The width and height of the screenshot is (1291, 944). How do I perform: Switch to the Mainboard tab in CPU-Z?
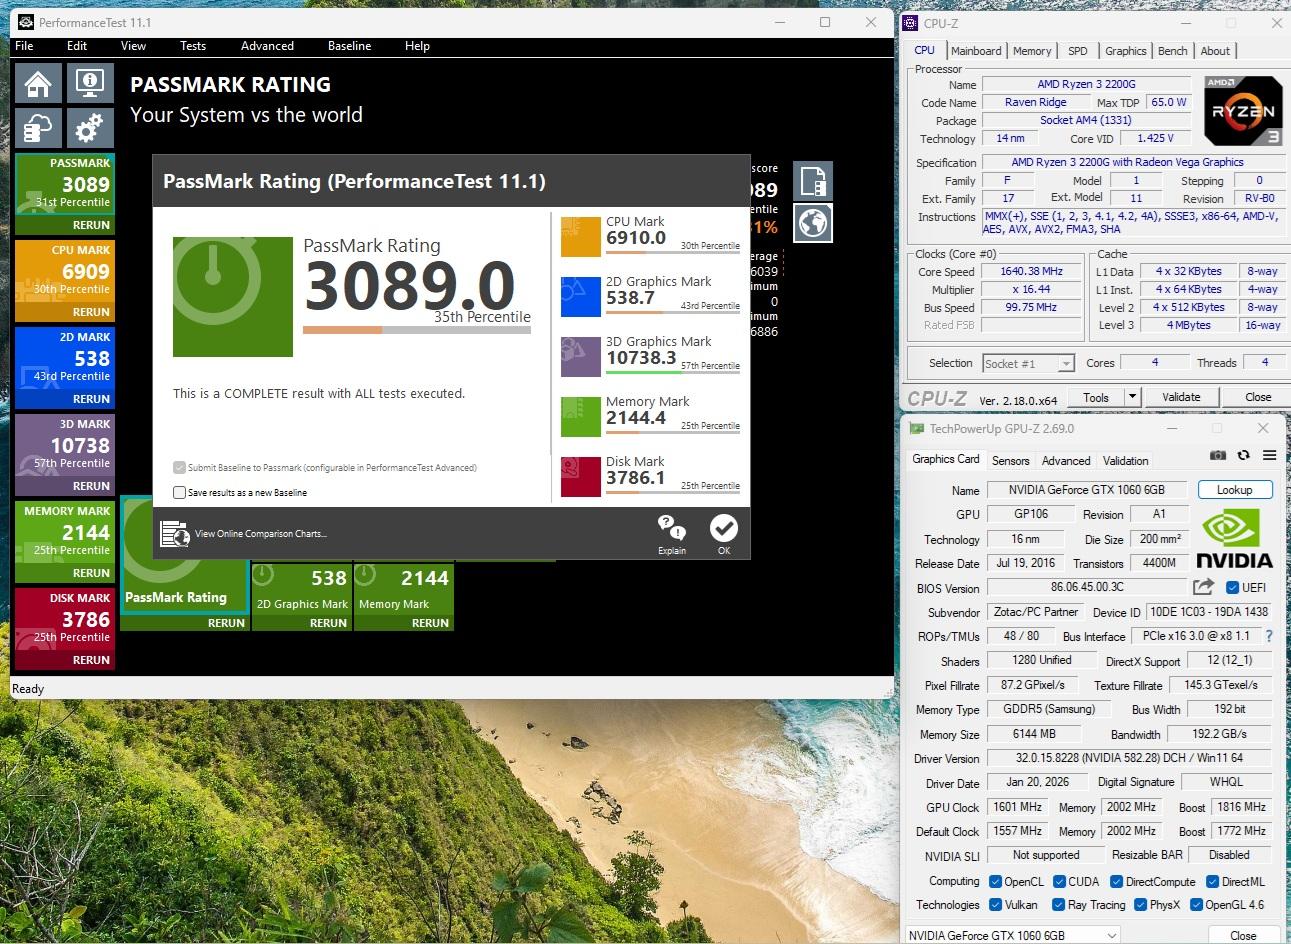976,51
